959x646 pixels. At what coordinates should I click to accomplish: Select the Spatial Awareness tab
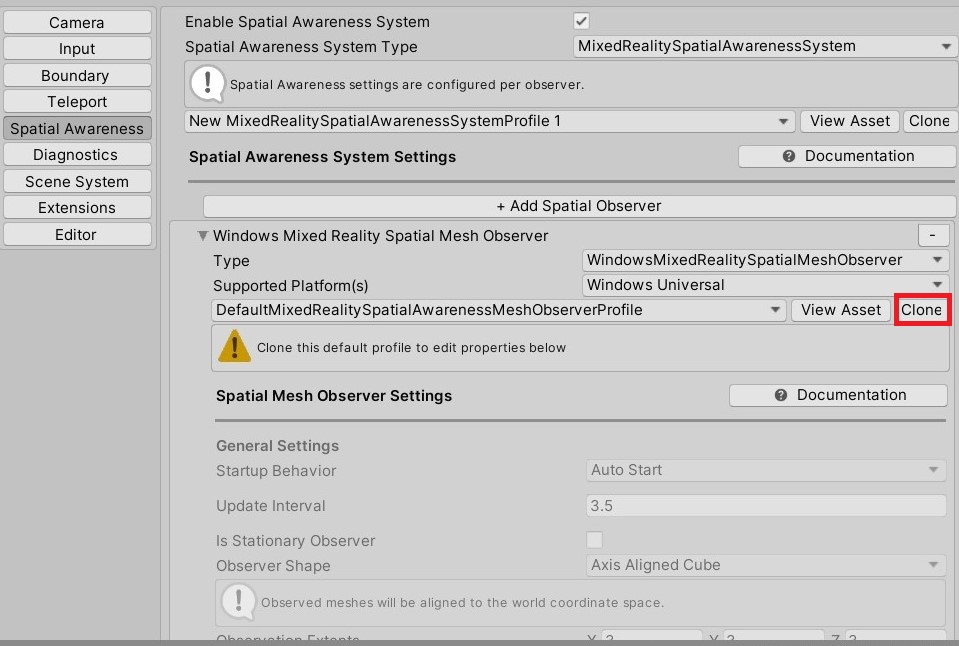click(x=77, y=128)
